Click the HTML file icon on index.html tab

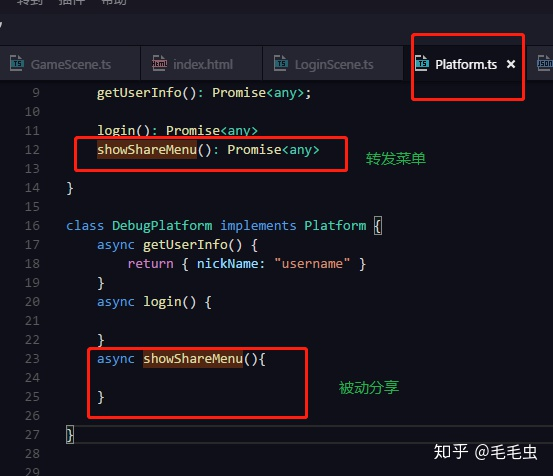(x=159, y=63)
